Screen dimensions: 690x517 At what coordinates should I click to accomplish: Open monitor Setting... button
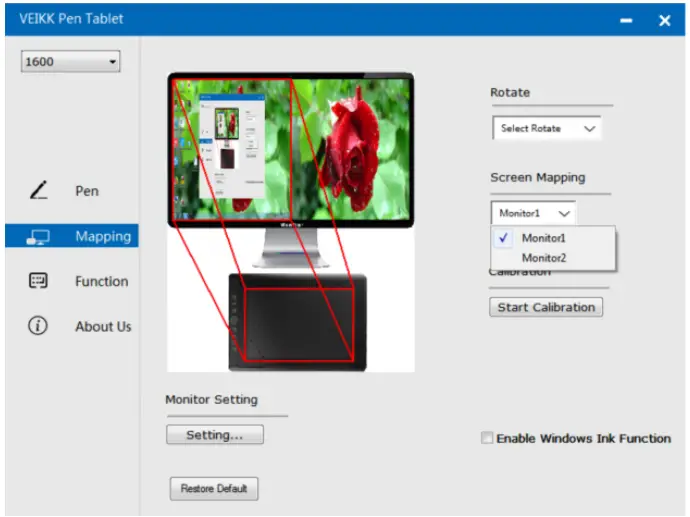(x=215, y=435)
